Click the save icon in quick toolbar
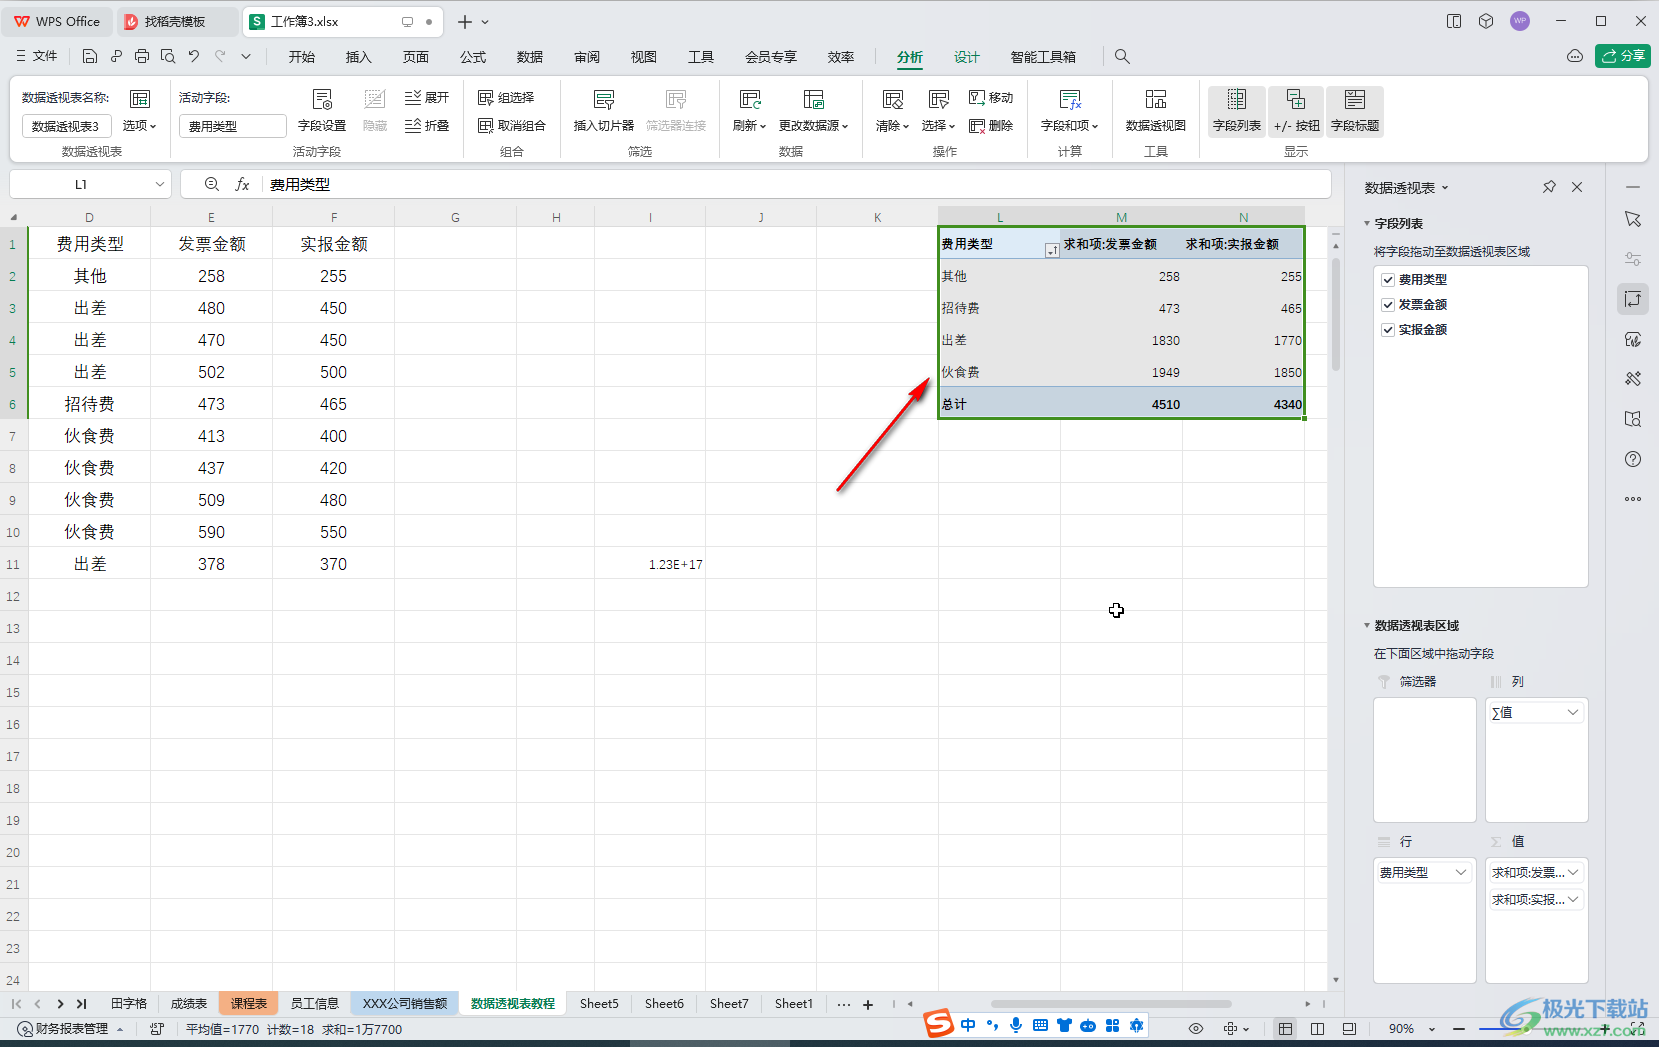1659x1047 pixels. point(90,56)
